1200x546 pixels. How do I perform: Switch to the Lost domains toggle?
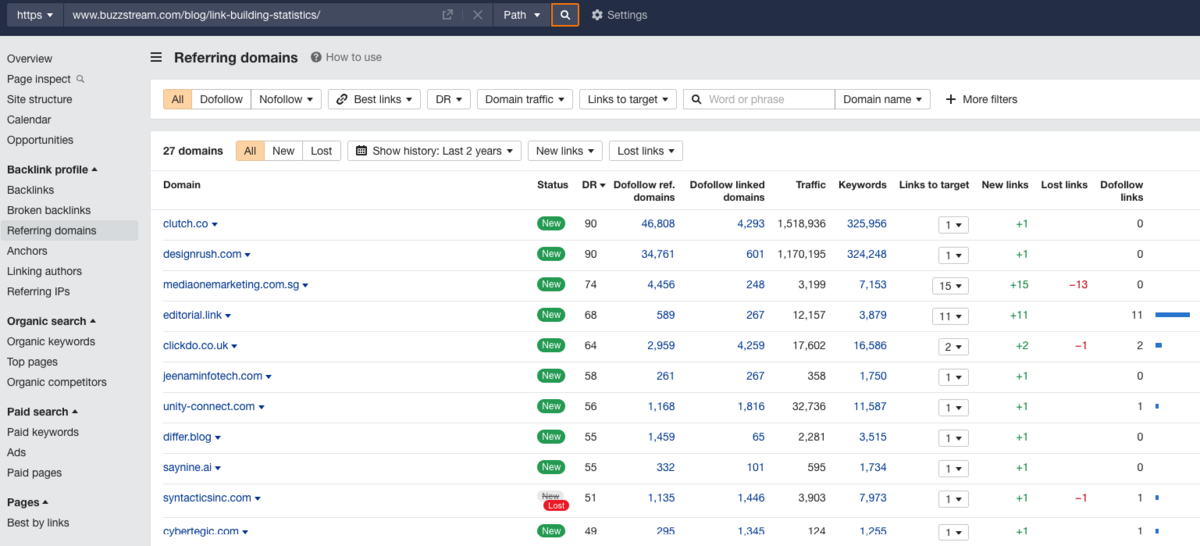pos(321,151)
